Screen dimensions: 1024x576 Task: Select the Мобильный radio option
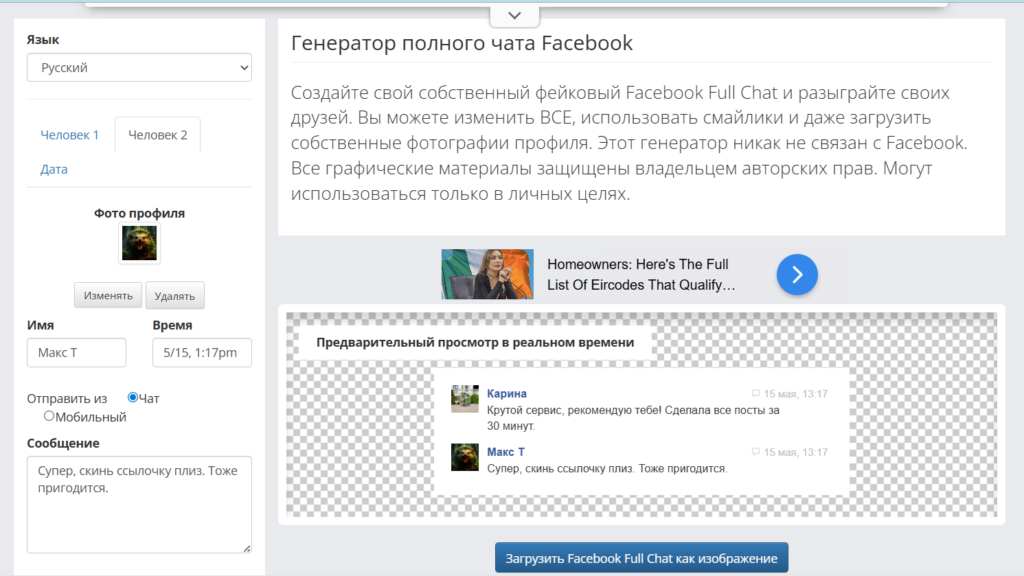49,416
